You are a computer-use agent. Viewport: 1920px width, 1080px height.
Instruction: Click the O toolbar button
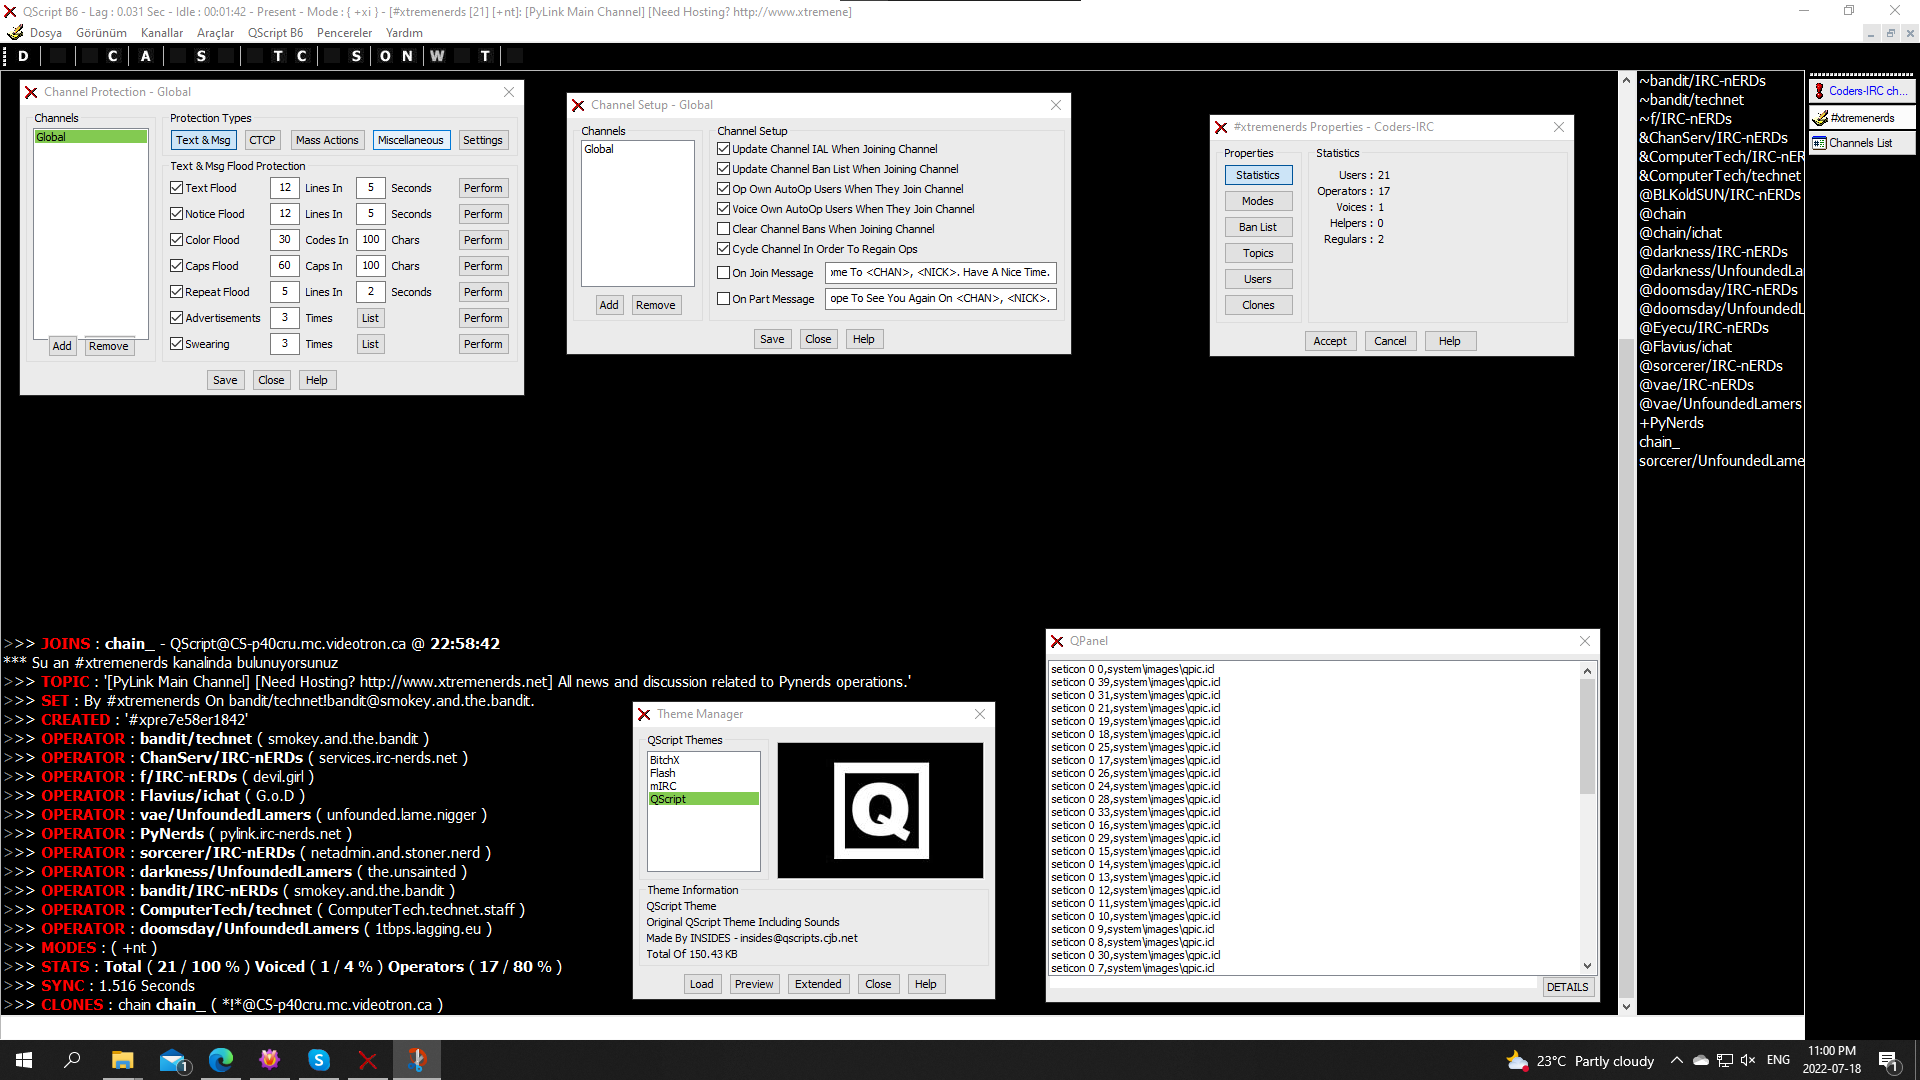pyautogui.click(x=385, y=56)
